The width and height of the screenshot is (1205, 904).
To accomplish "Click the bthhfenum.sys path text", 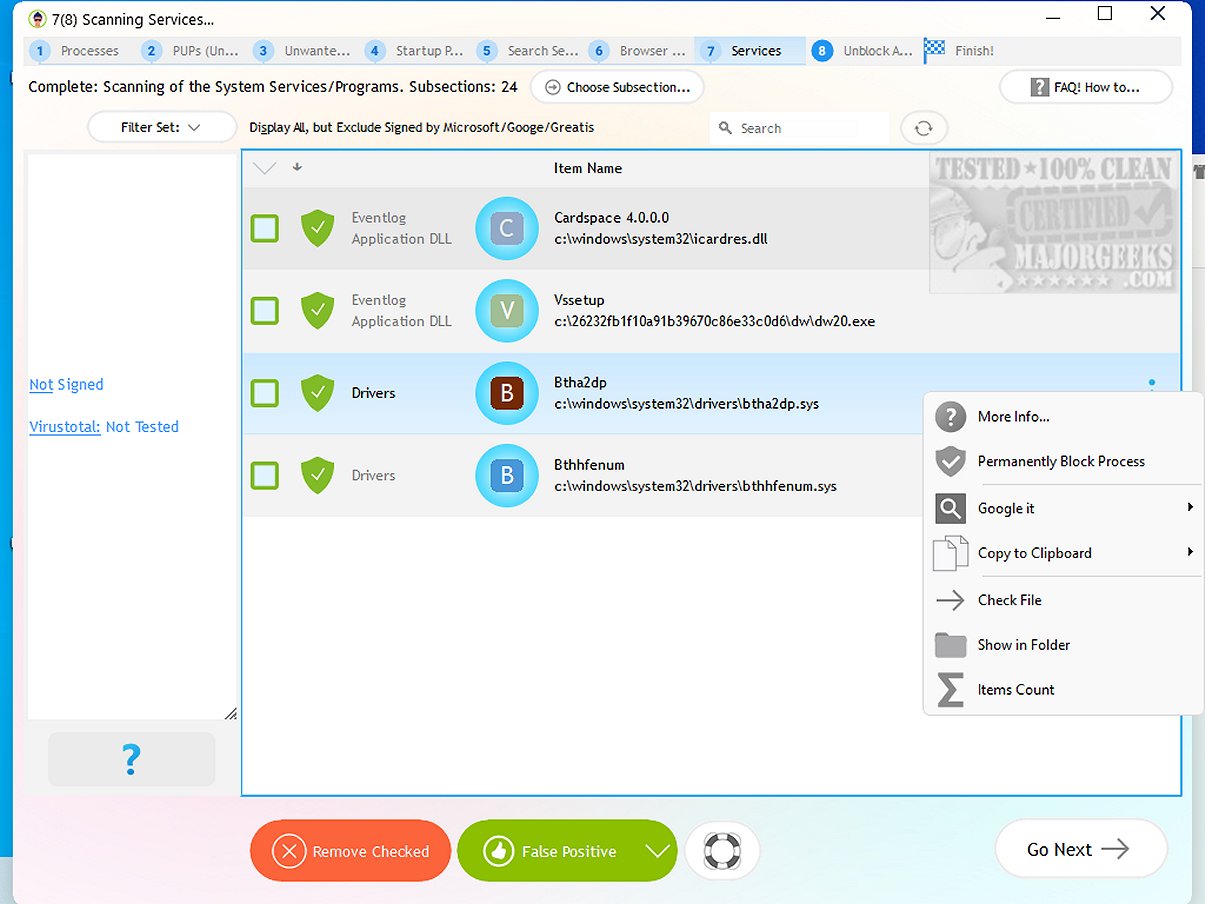I will click(695, 486).
